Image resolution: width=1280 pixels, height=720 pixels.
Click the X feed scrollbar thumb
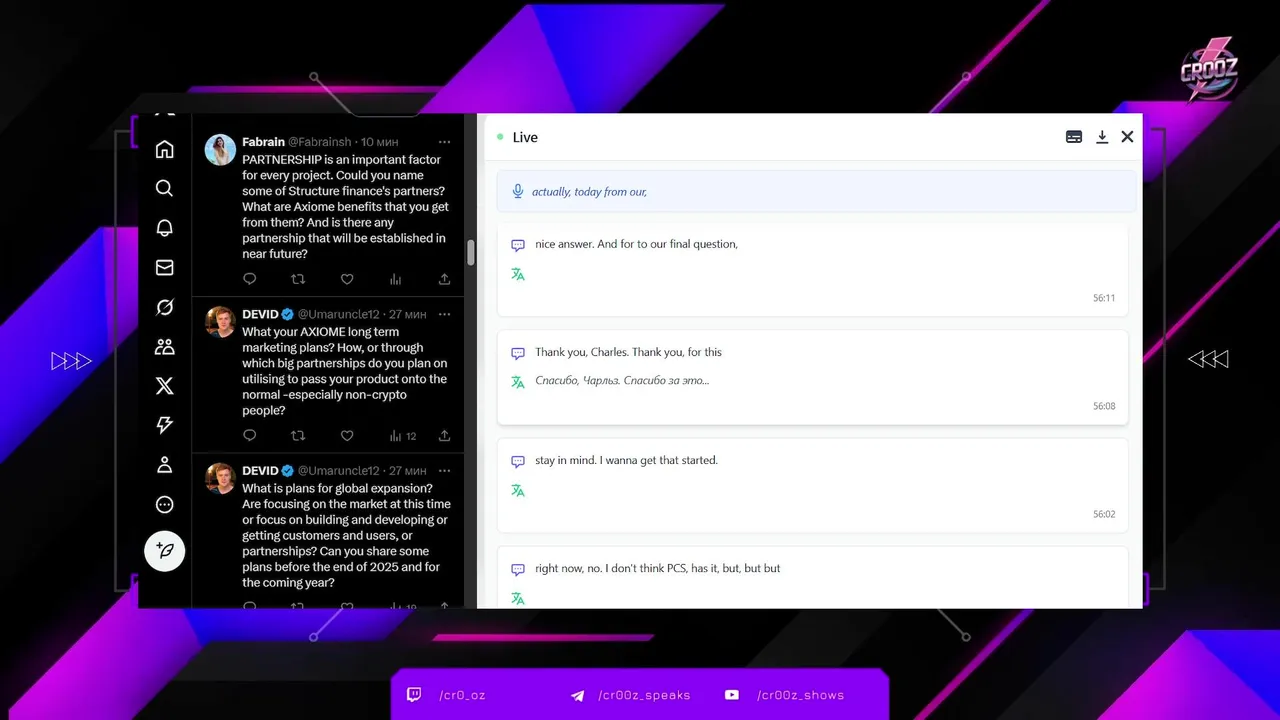coord(471,252)
